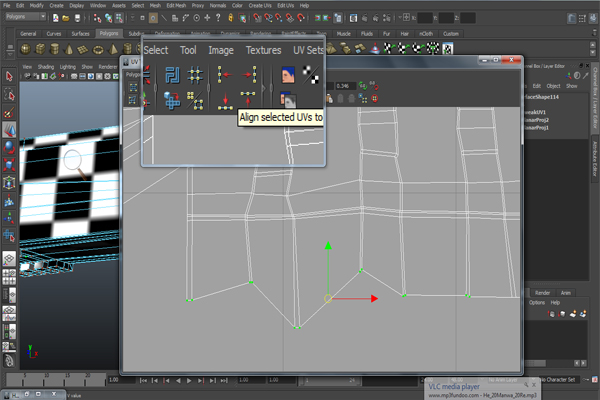
Task: Go to start of playback range
Action: [x=143, y=380]
